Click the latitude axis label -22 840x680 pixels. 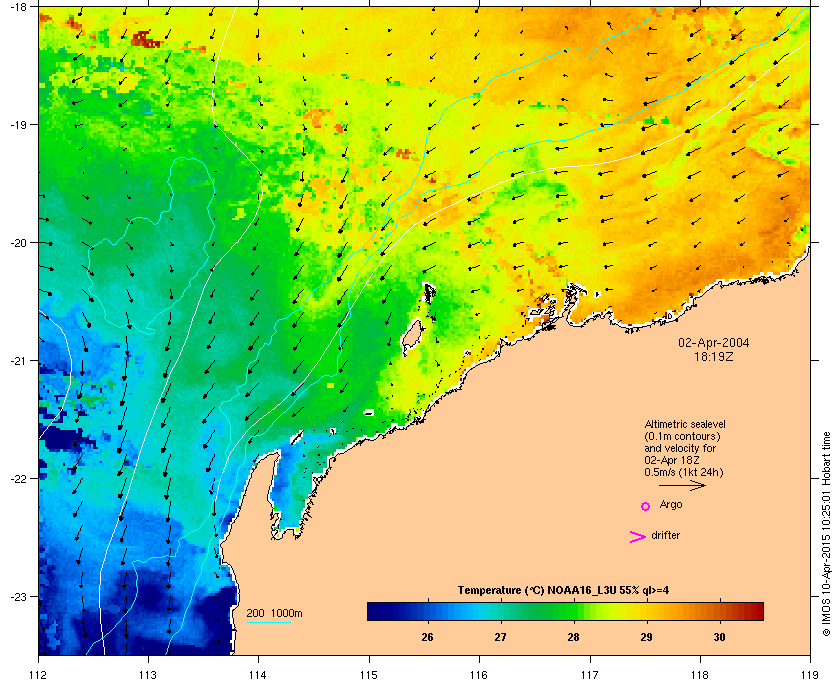[18, 479]
